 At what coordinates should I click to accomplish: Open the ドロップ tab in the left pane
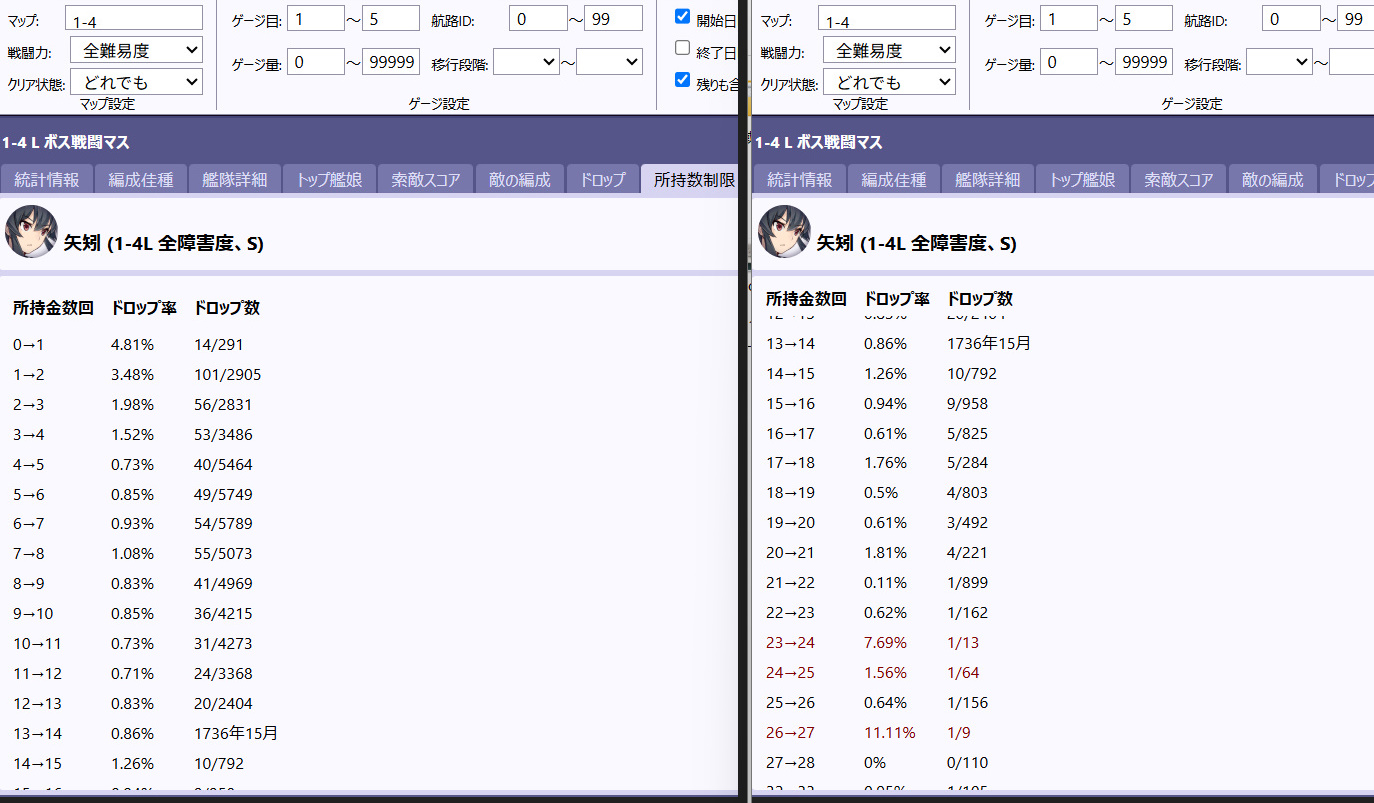coord(603,180)
